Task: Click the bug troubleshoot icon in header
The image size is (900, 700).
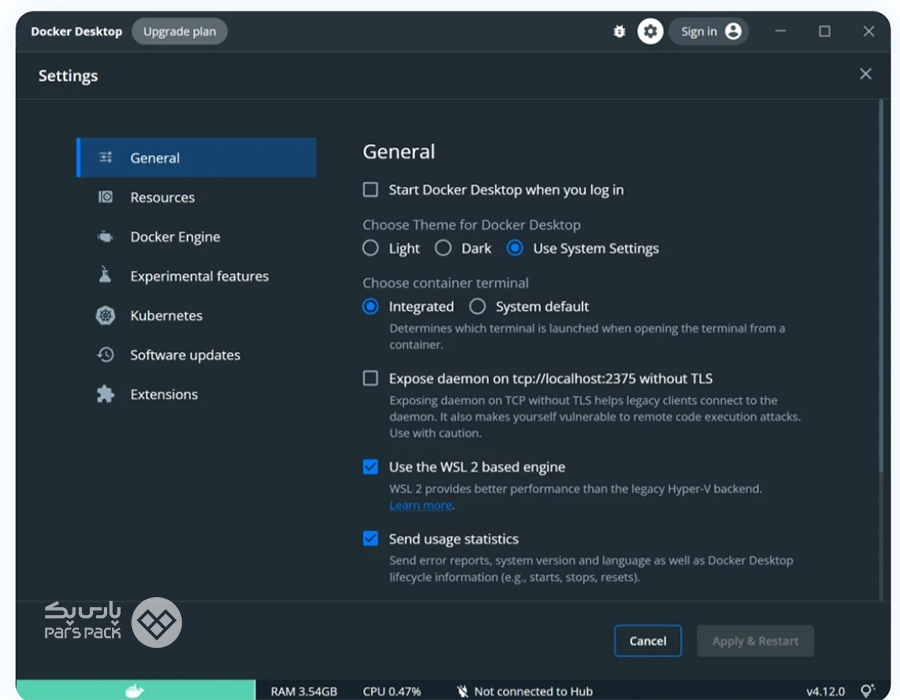Action: click(x=619, y=32)
